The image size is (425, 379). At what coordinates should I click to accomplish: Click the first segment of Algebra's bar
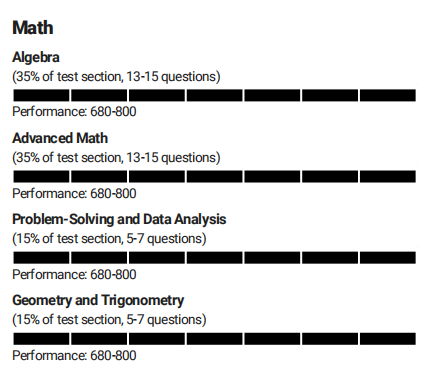[x=41, y=95]
